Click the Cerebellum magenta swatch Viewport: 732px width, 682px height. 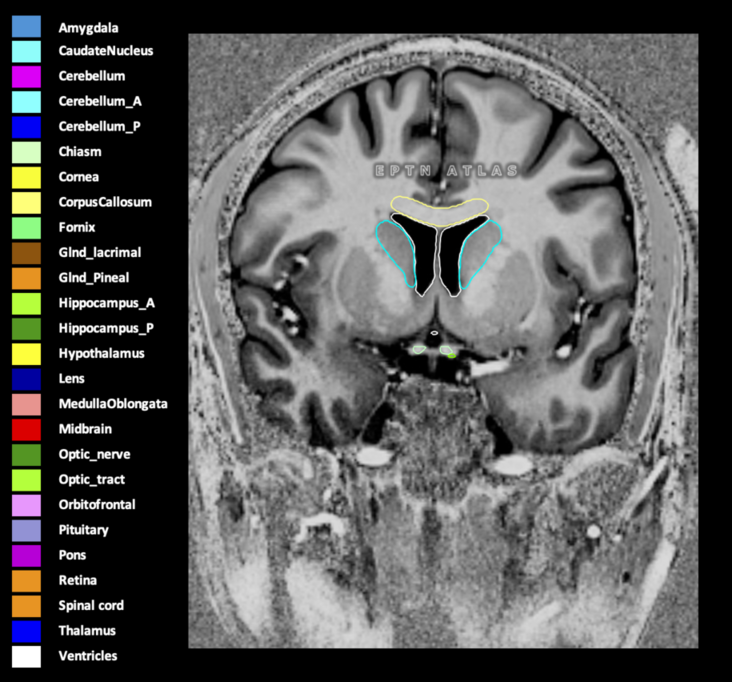pyautogui.click(x=26, y=77)
